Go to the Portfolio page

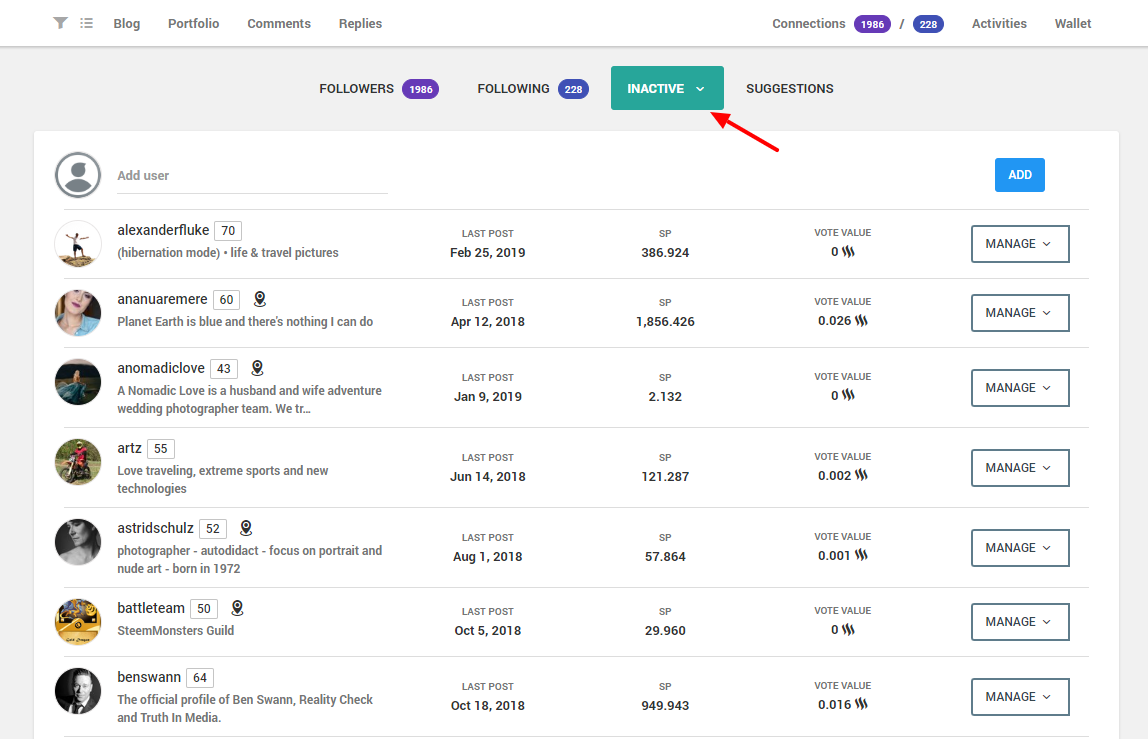[193, 23]
